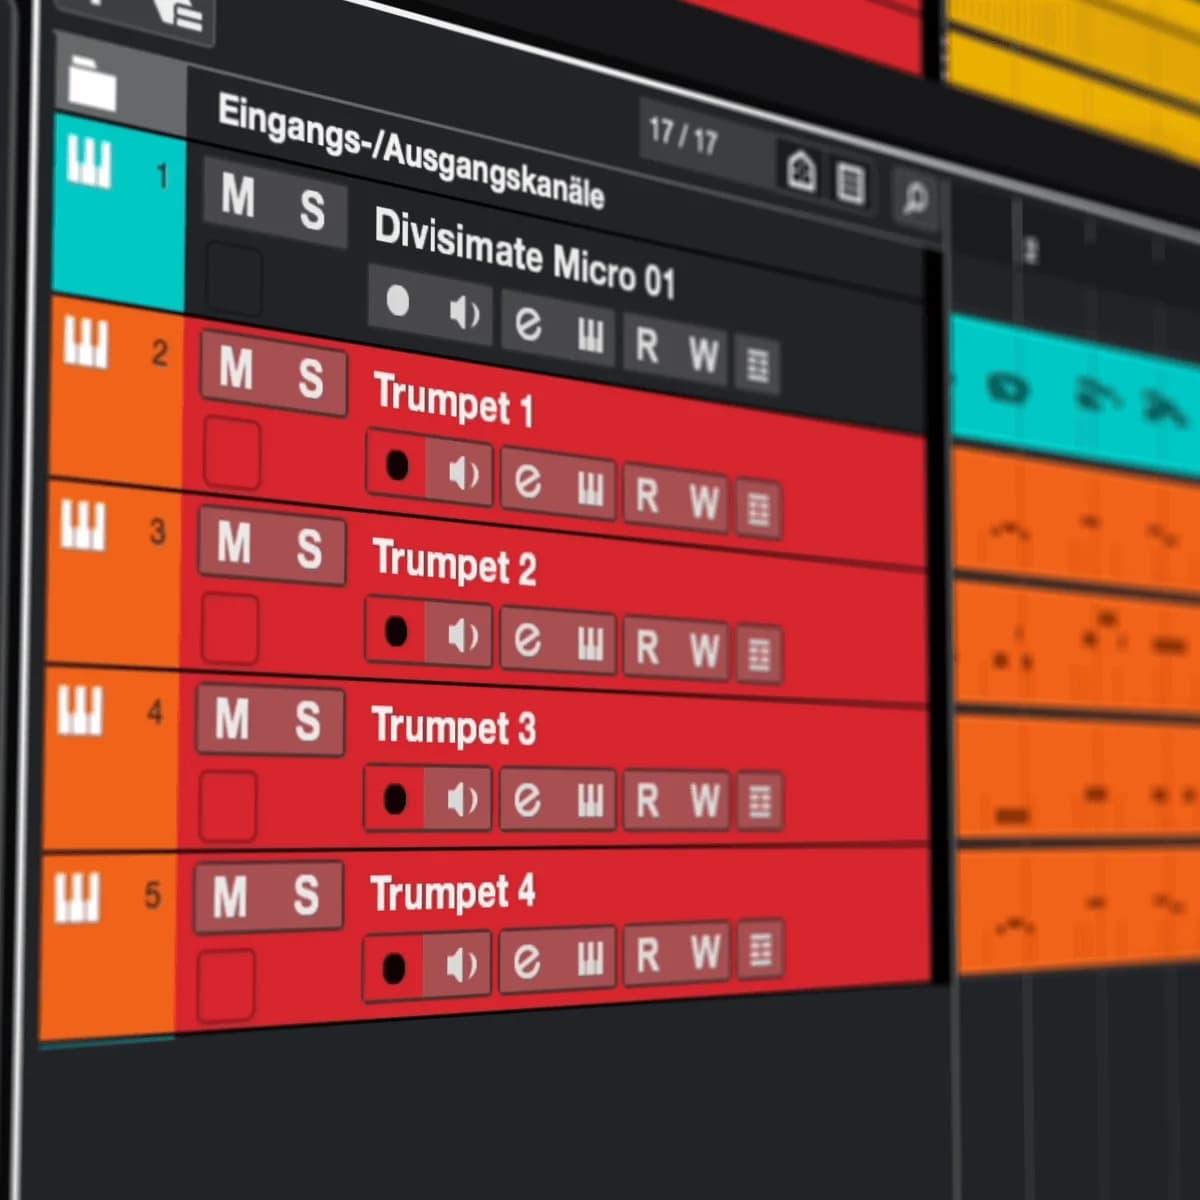Enable Write automation on Trumpet 1
Viewport: 1200px width, 1200px height.
tap(704, 500)
